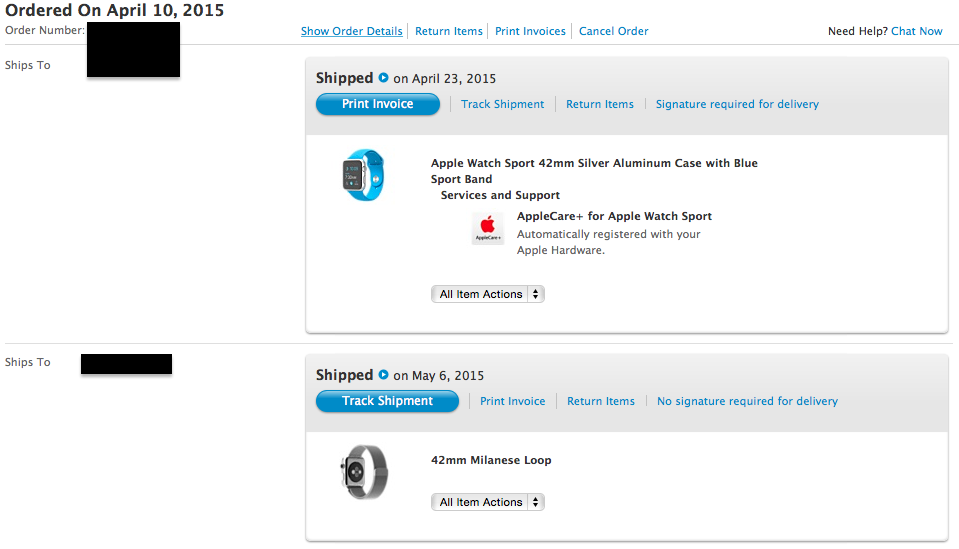This screenshot has height=549, width=959.
Task: Select the Cancel Order link
Action: 613,31
